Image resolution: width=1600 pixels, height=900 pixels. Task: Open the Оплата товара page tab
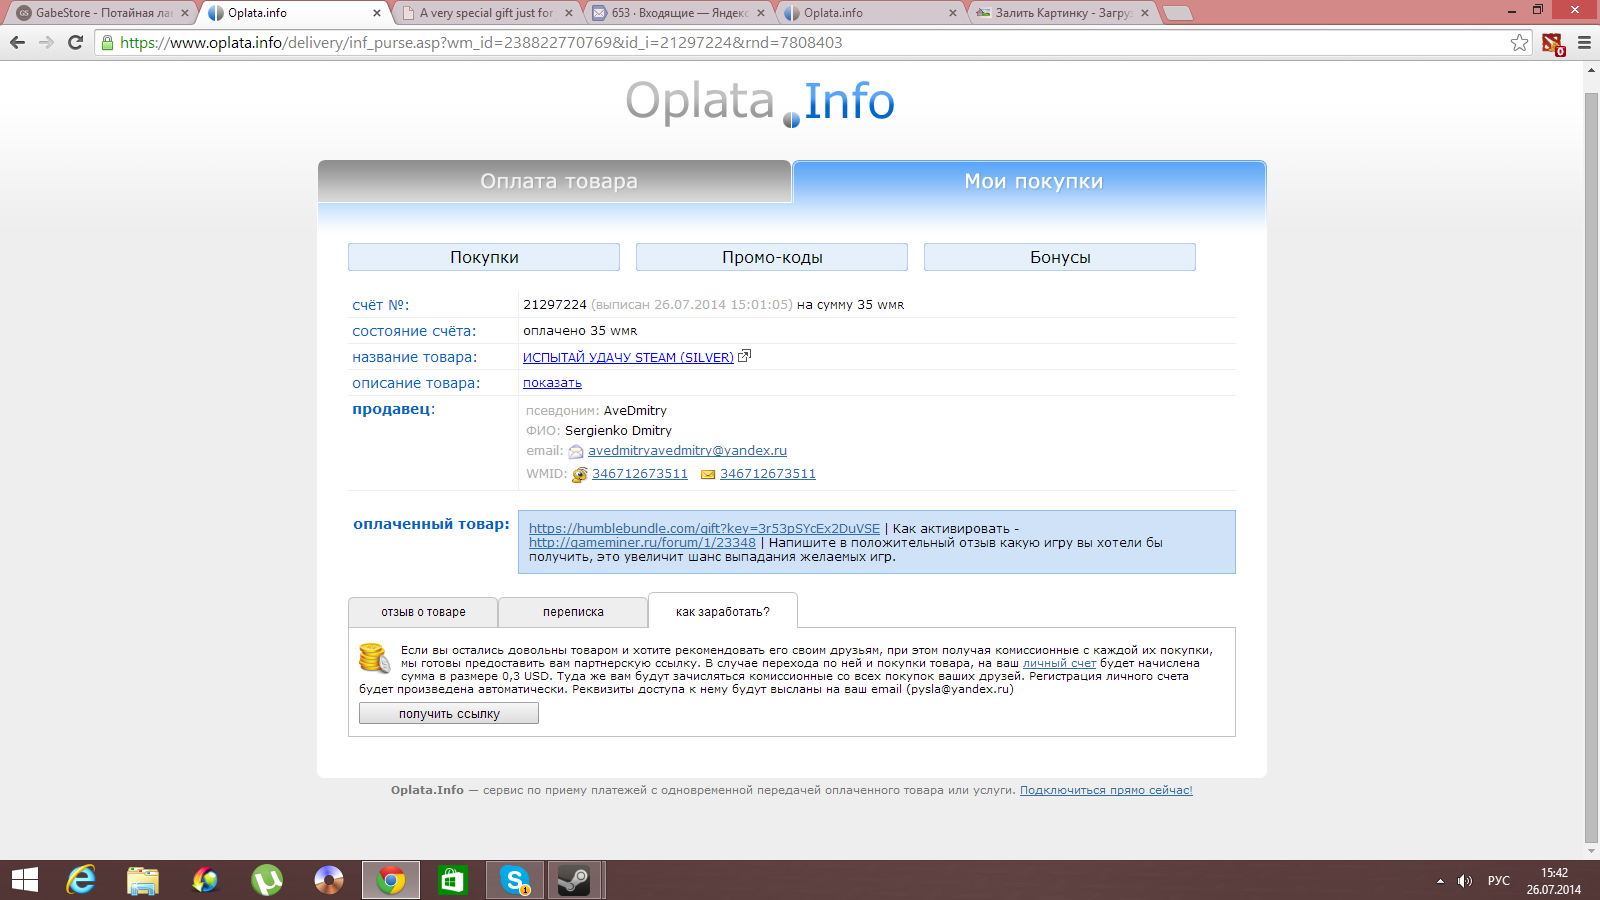[555, 181]
